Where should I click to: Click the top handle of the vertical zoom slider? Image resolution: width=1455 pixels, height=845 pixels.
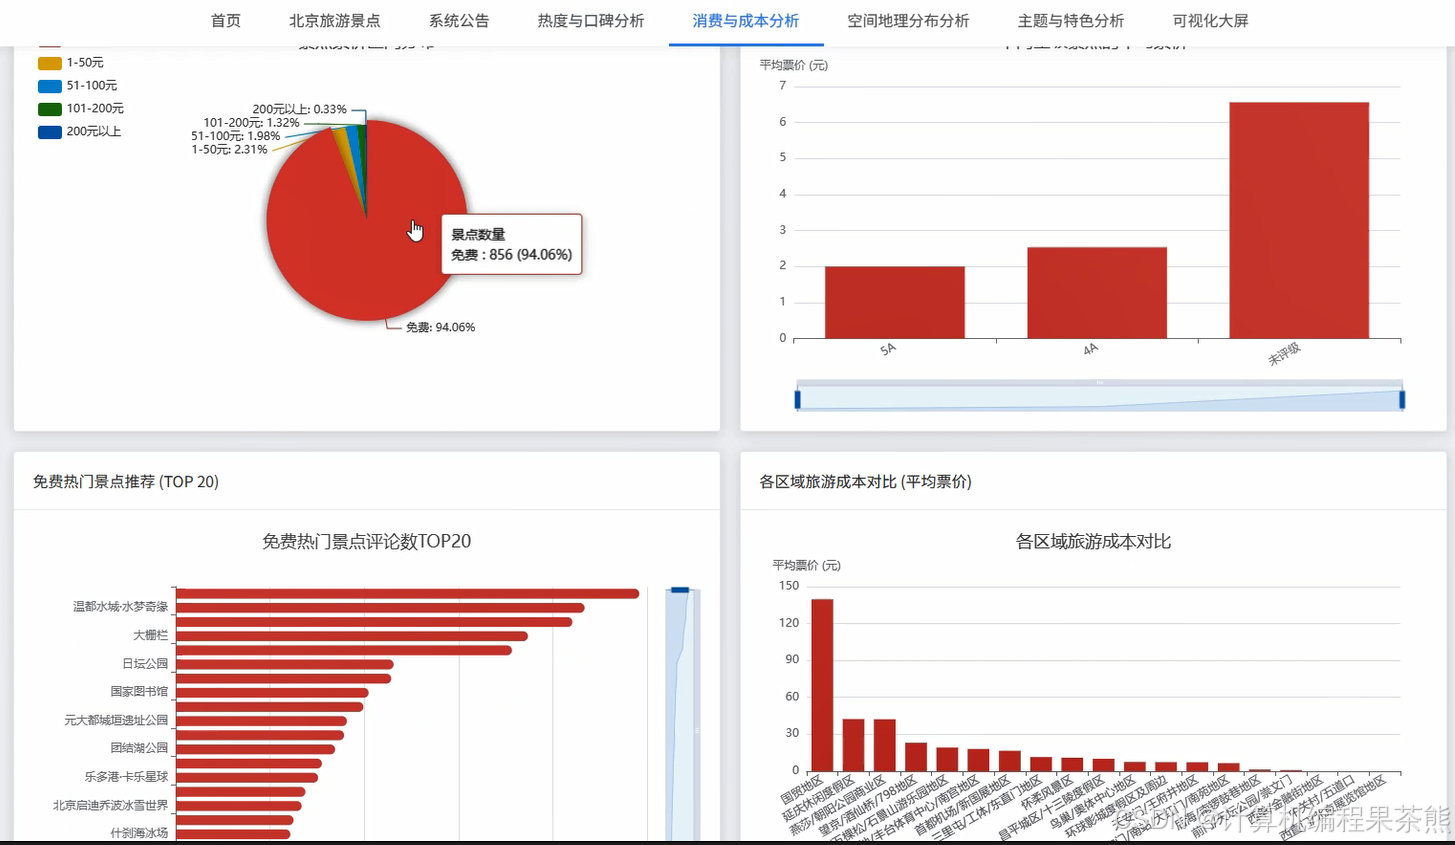click(680, 590)
